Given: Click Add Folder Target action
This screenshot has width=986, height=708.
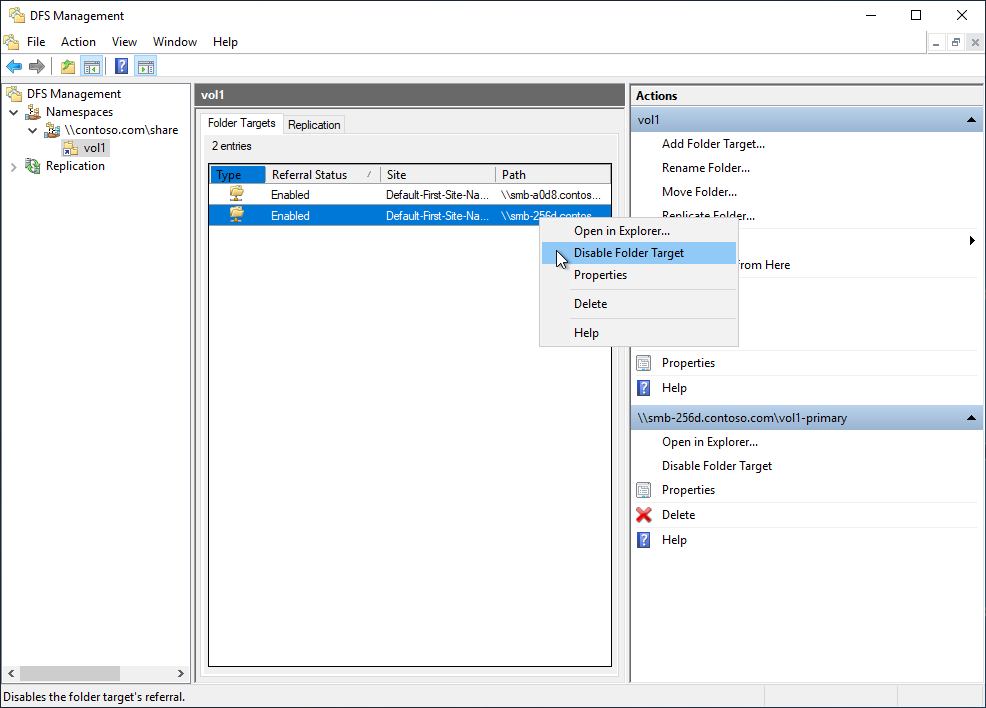Looking at the screenshot, I should pyautogui.click(x=713, y=144).
